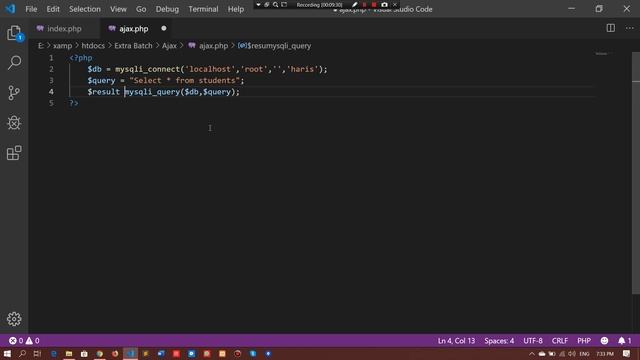Click the editor vertical scrollbar
640x360 pixels.
[x=636, y=172]
